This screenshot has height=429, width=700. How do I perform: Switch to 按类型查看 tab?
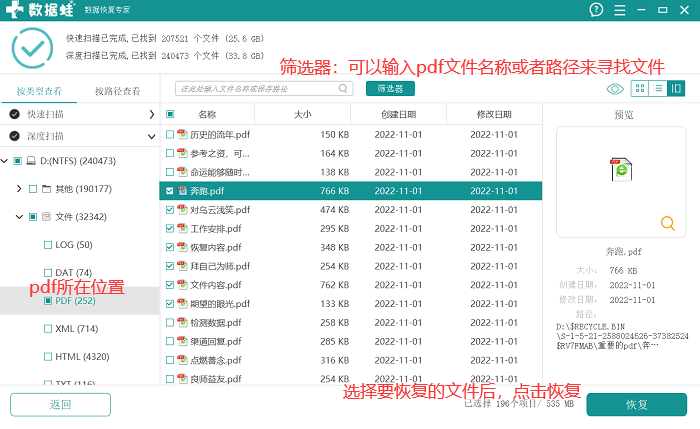click(39, 91)
